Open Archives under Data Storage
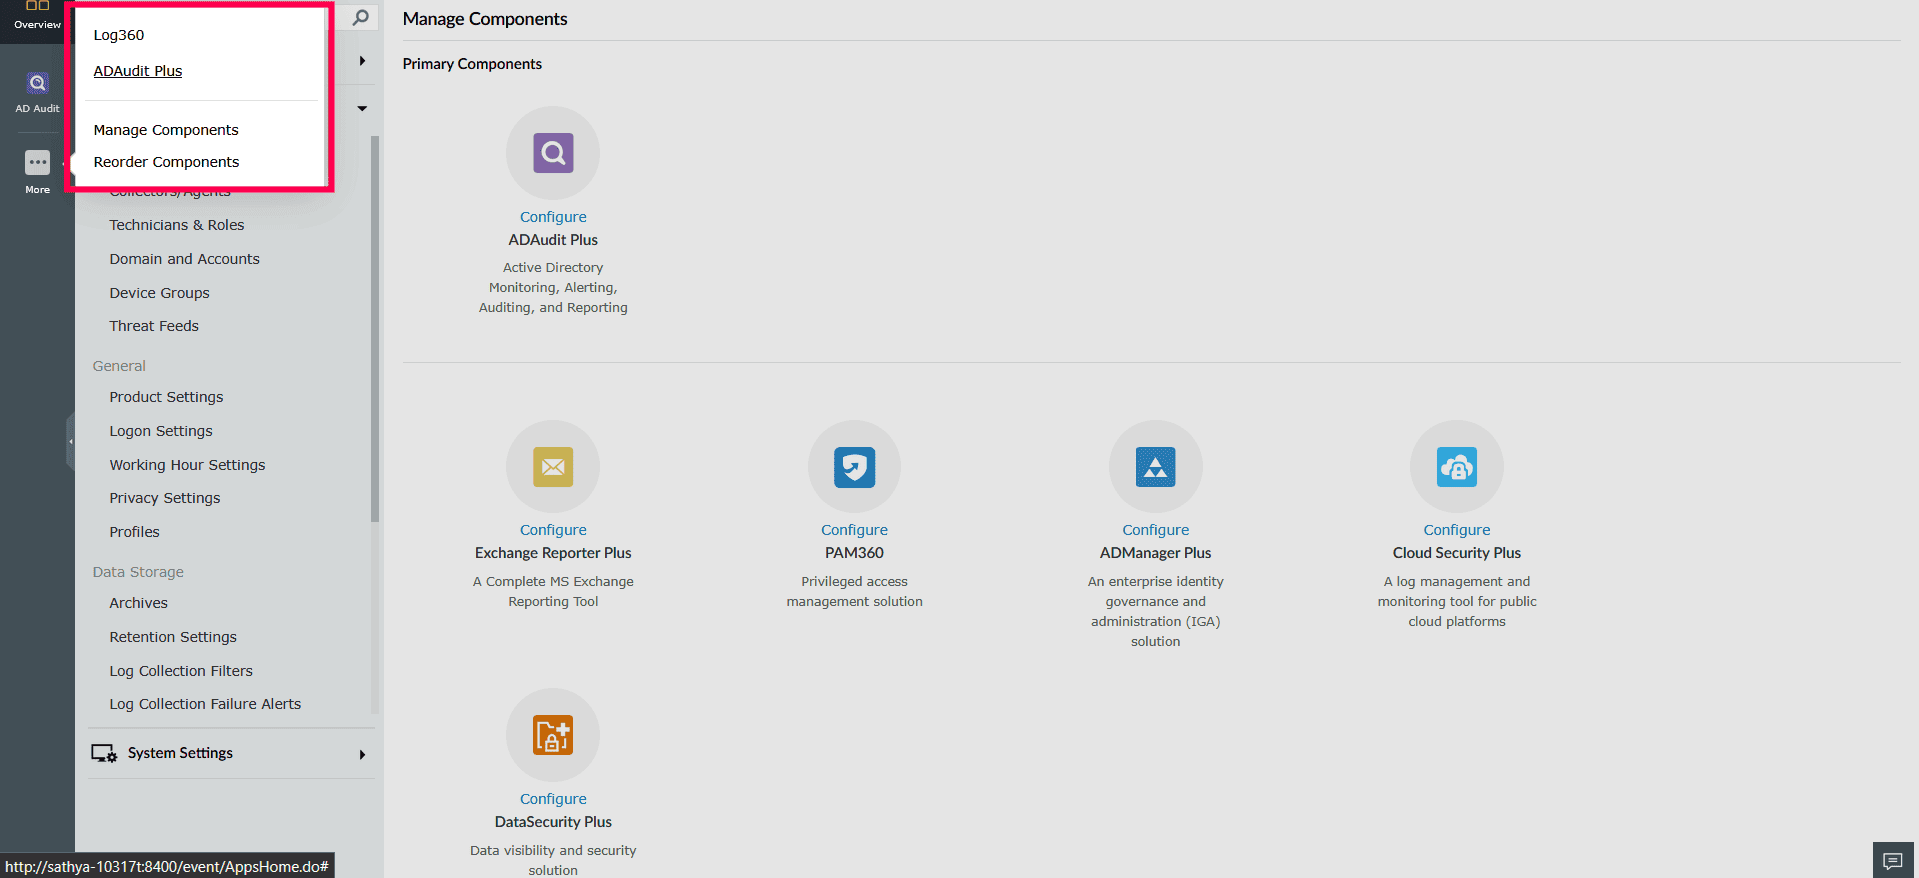This screenshot has width=1919, height=878. [x=138, y=603]
